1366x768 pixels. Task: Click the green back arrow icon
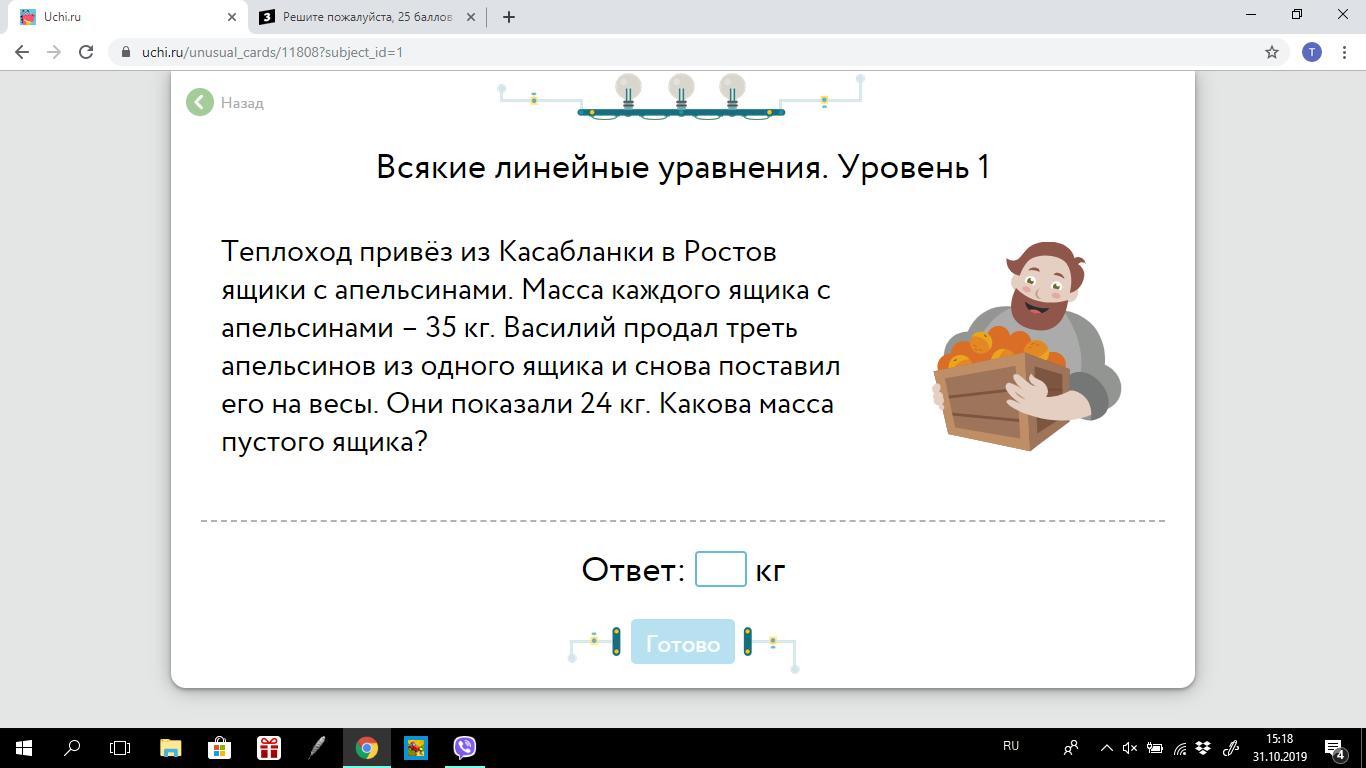point(200,102)
